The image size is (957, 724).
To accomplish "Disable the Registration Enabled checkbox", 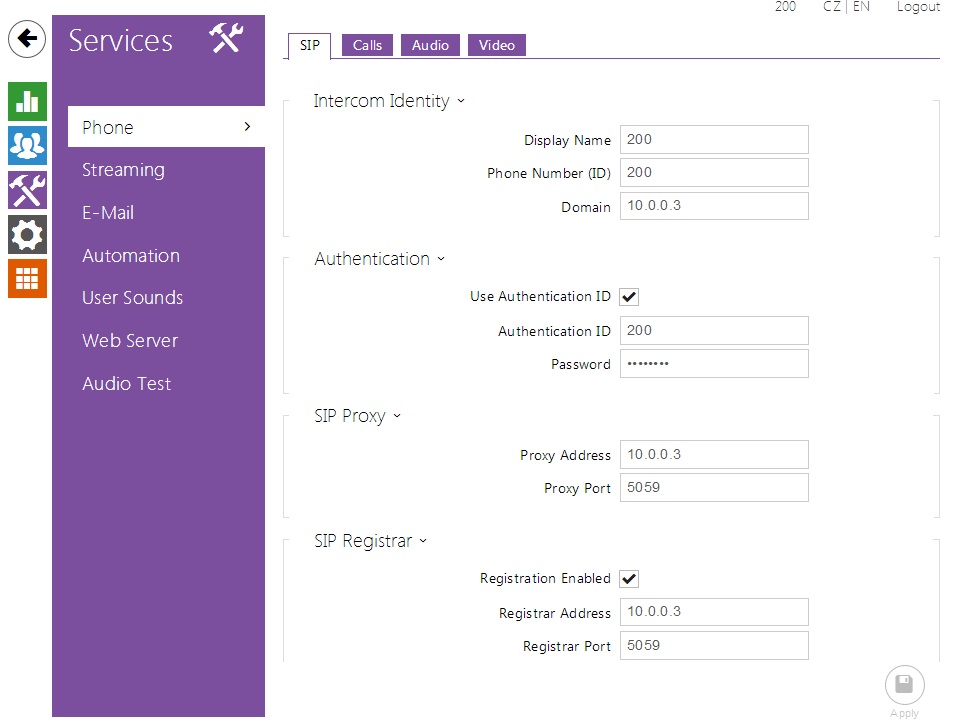I will pos(629,579).
